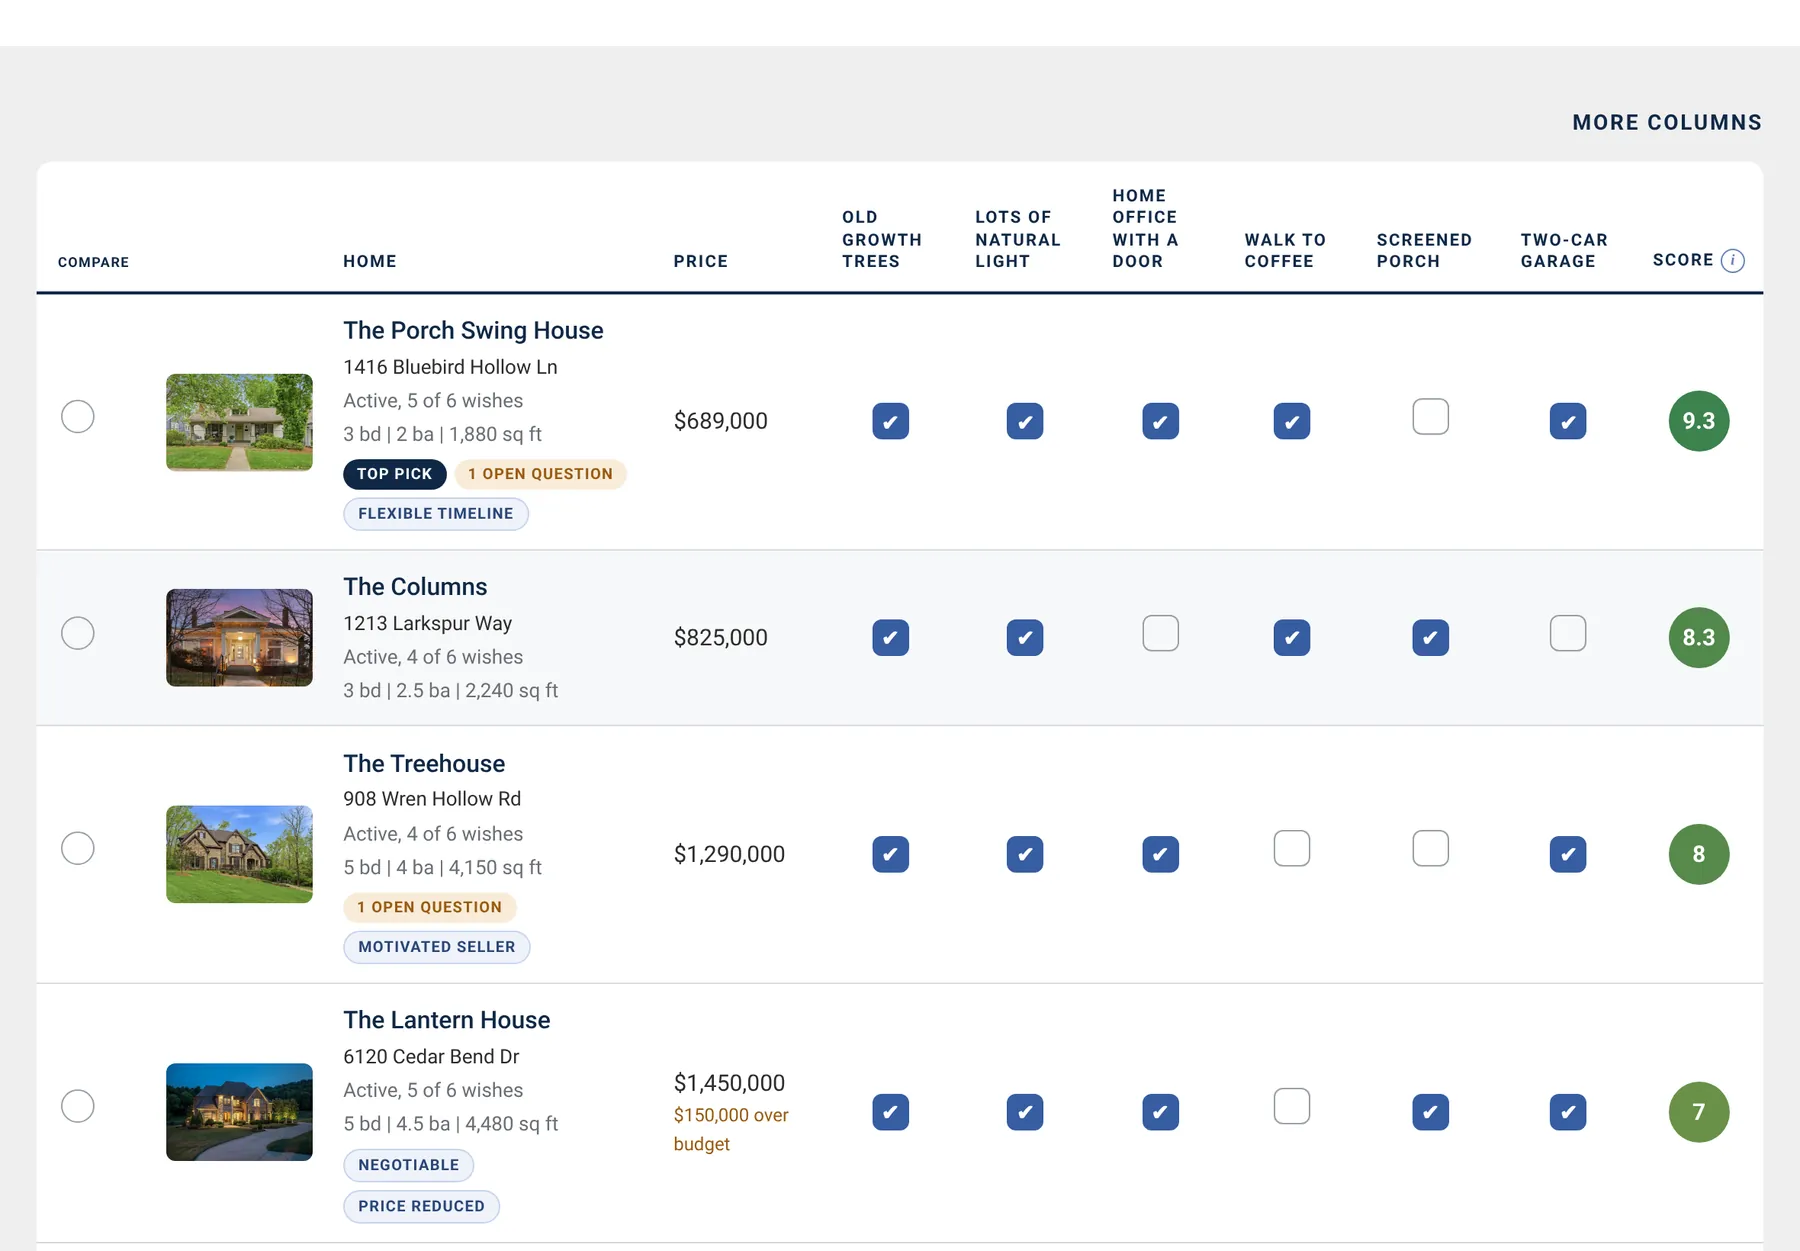Screen dimensions: 1800x1251
Task: Click the $150,000 over budget note
Action: (x=731, y=1129)
